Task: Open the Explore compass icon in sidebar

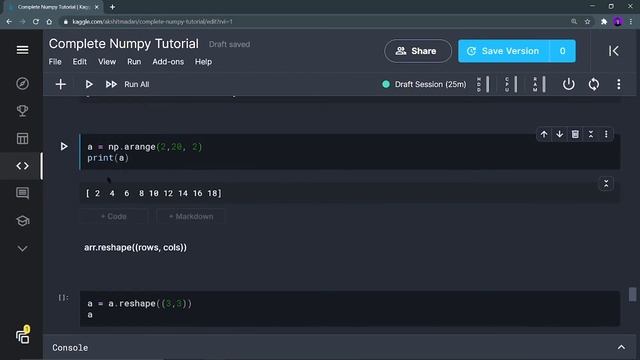Action: point(22,84)
